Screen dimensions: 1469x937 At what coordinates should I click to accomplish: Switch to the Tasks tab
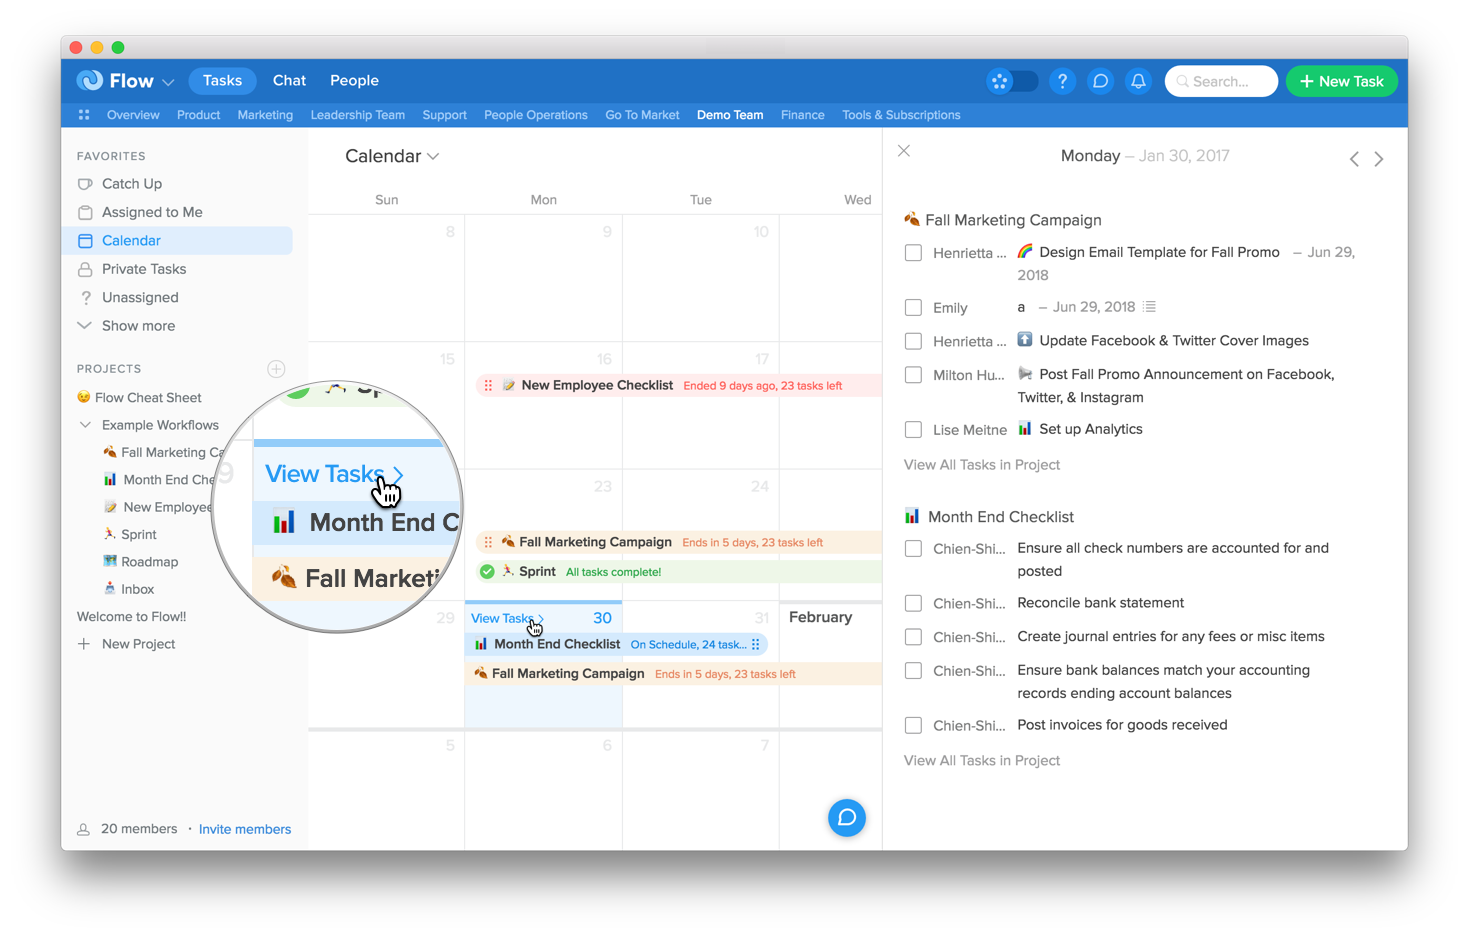pyautogui.click(x=222, y=81)
